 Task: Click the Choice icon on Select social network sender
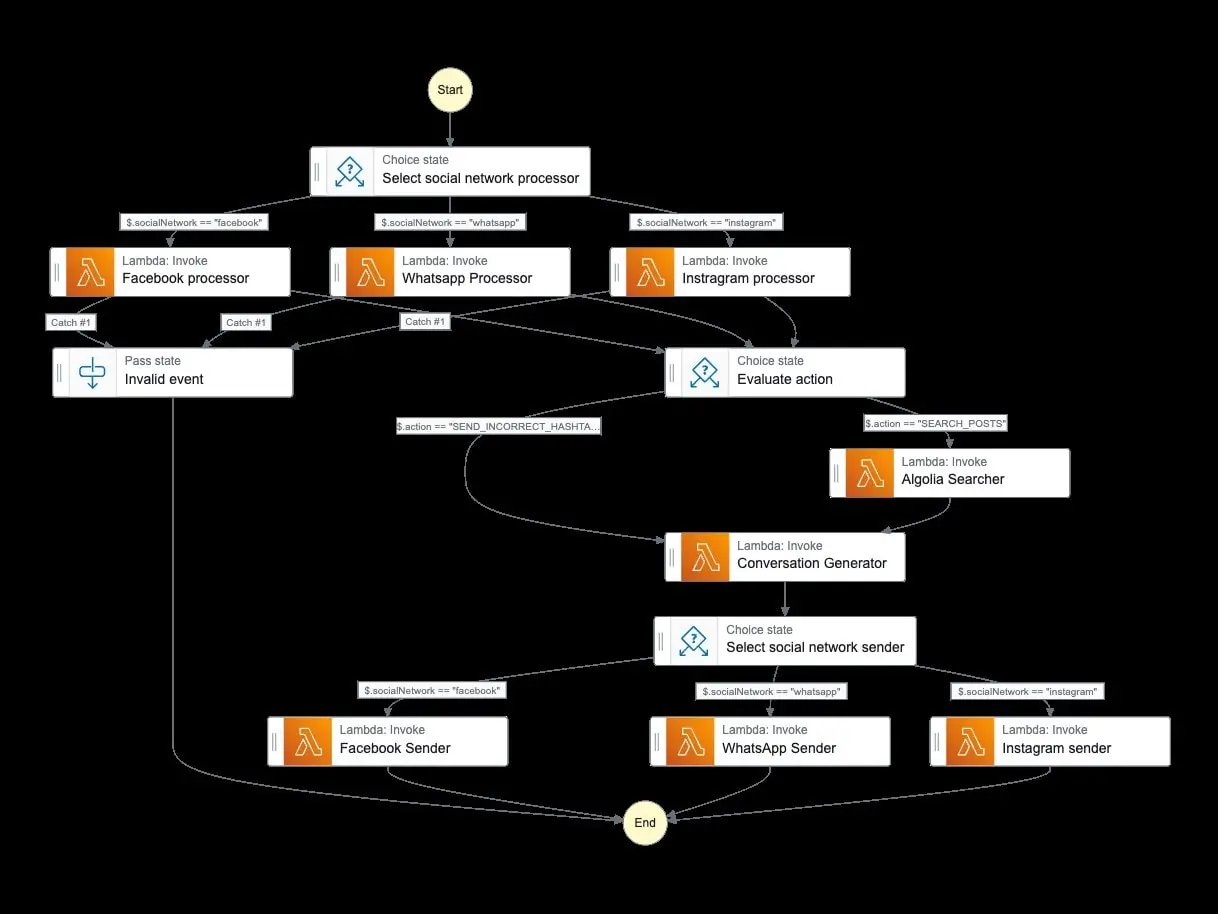point(694,641)
